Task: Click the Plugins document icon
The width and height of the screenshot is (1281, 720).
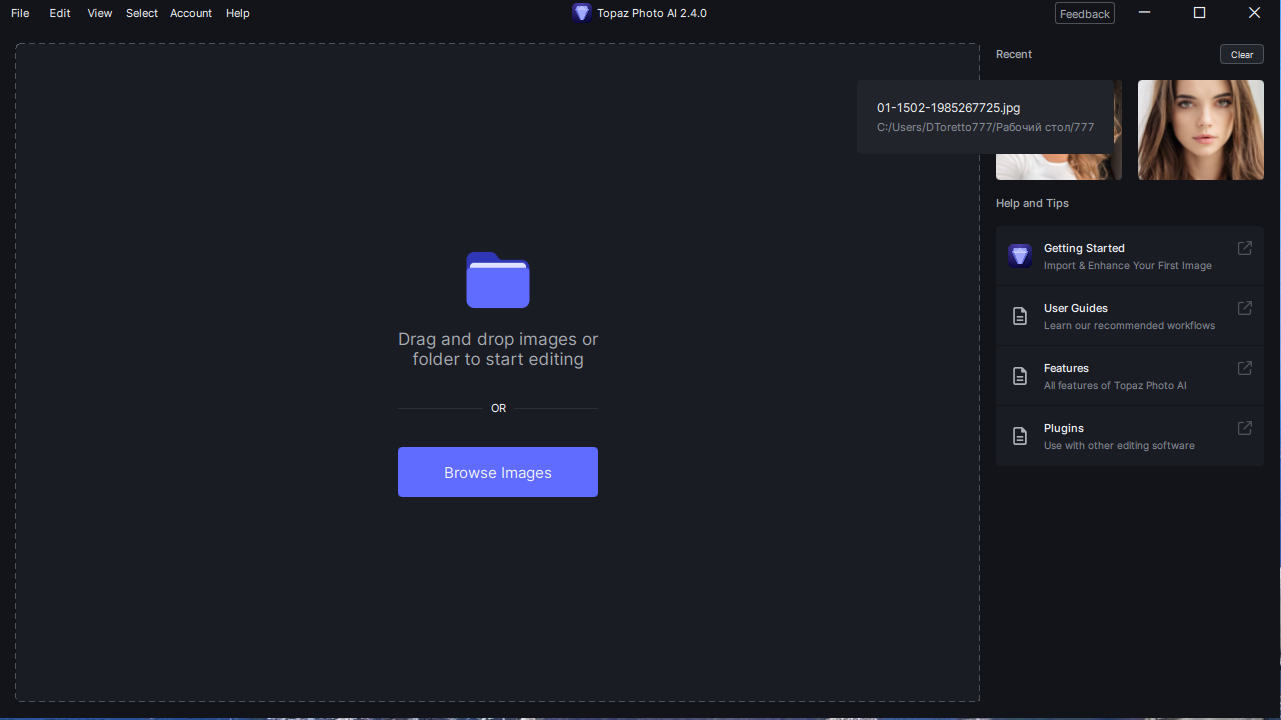Action: [x=1020, y=435]
